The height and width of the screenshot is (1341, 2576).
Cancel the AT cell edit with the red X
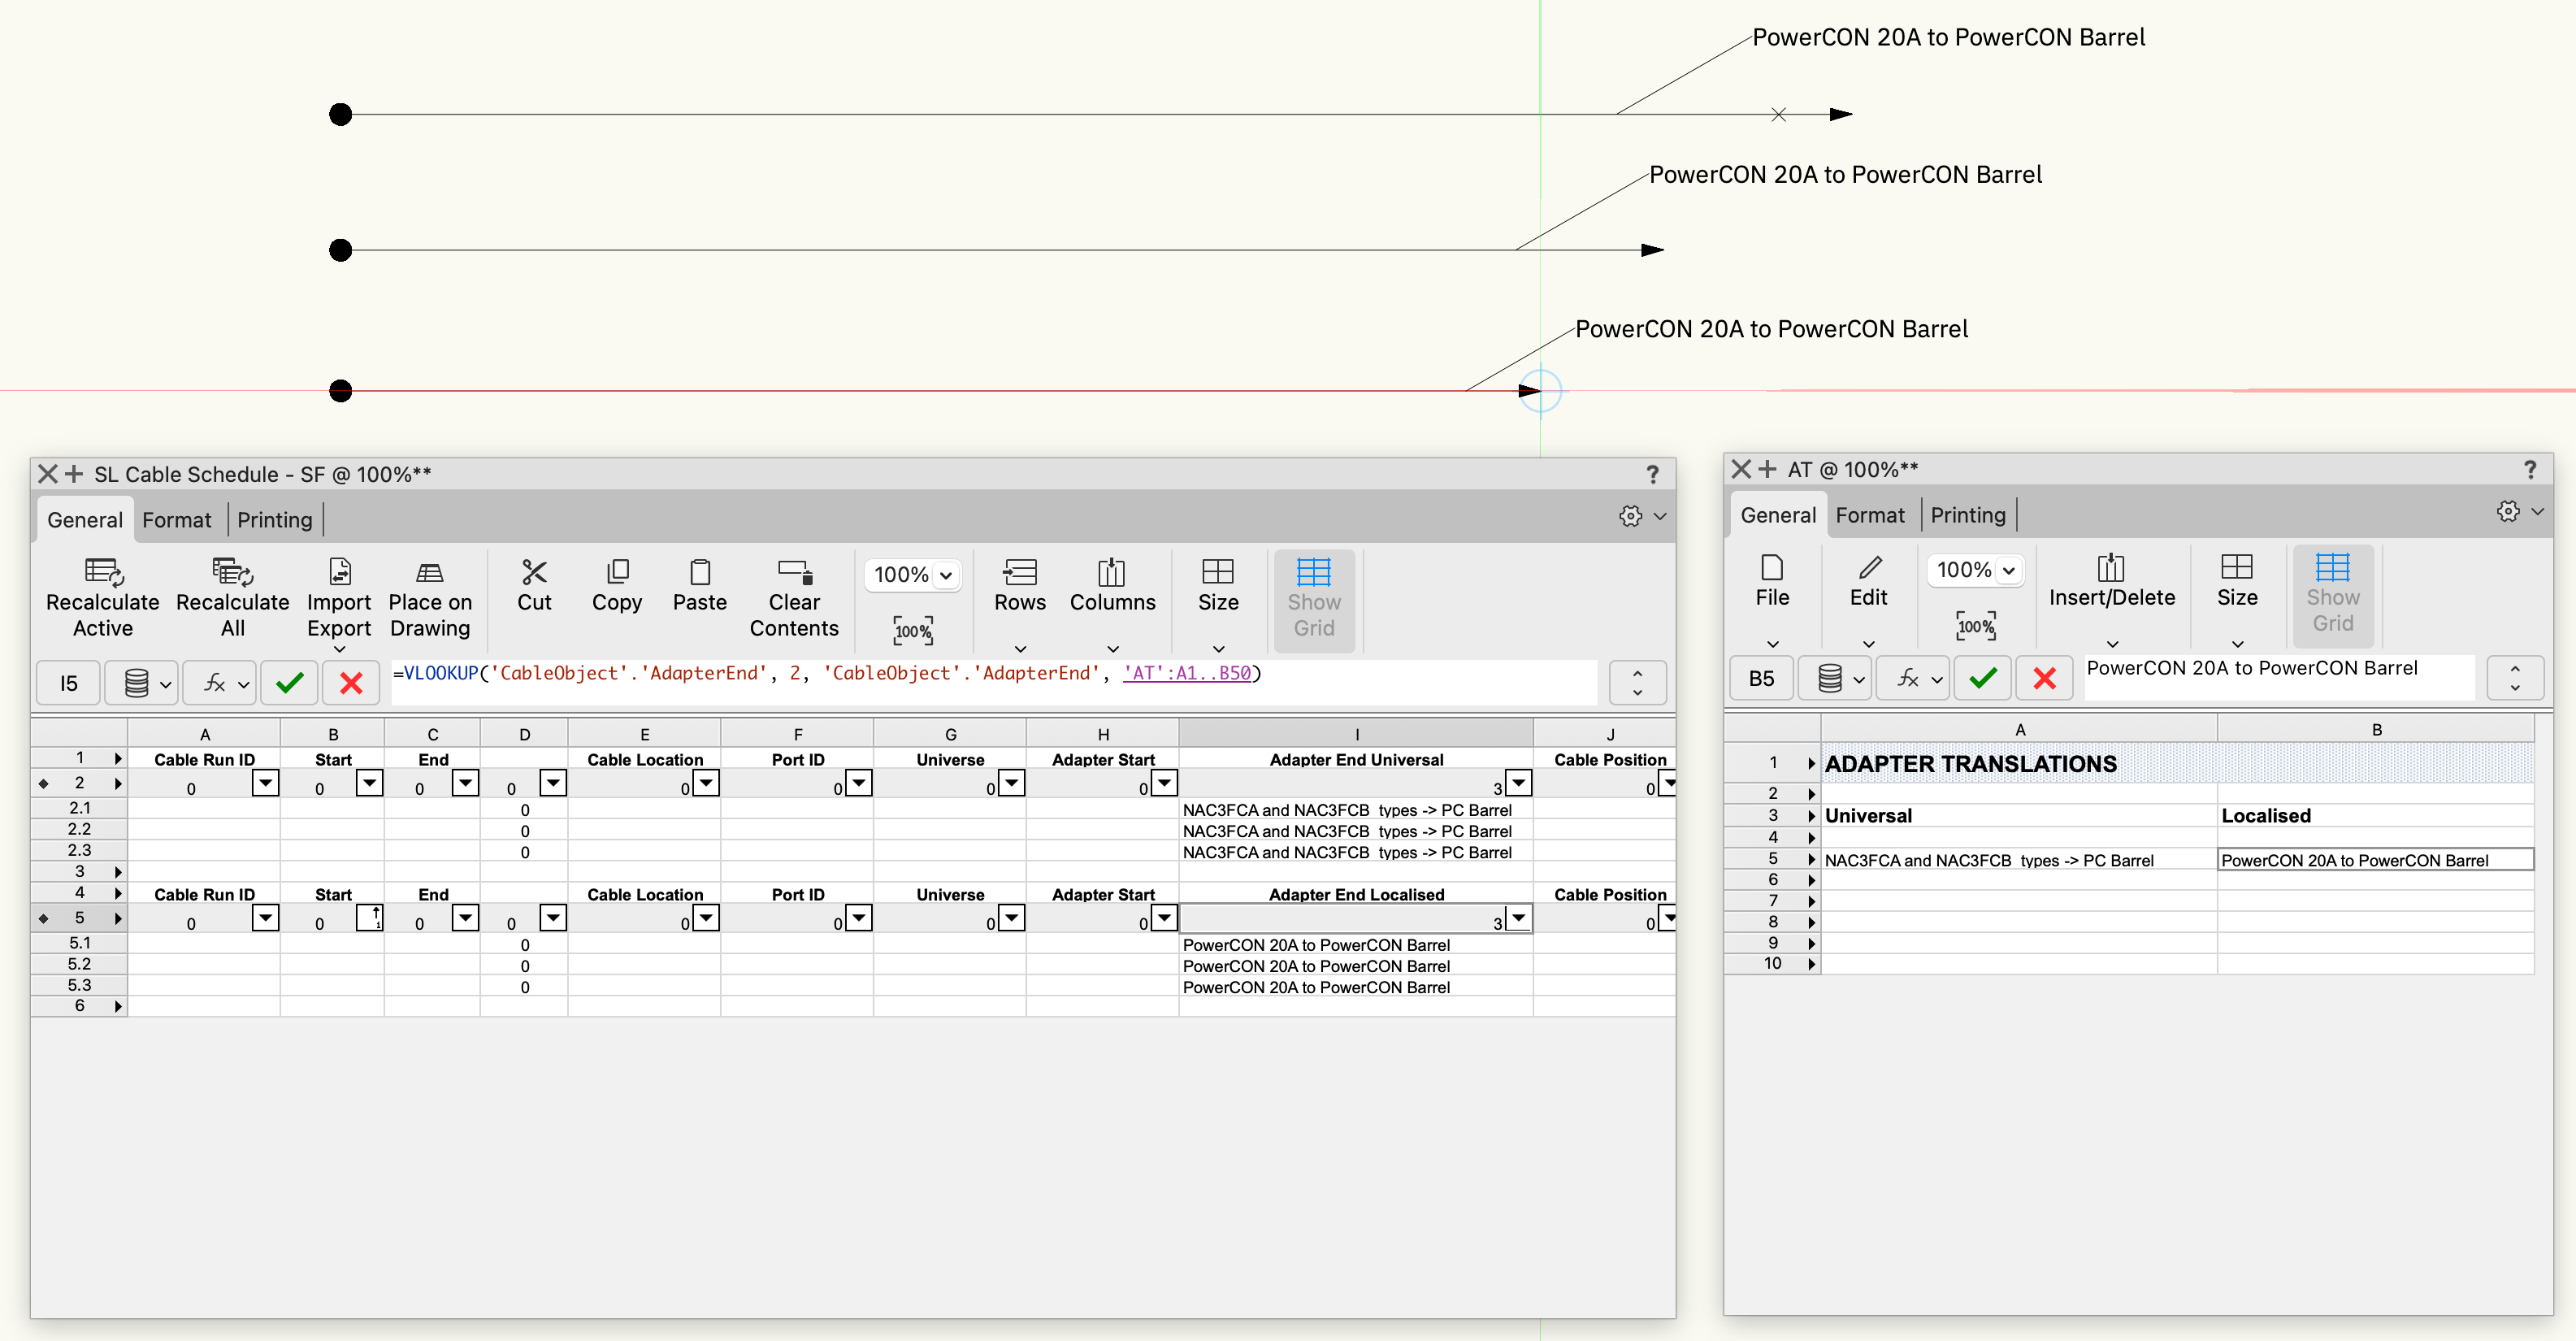pyautogui.click(x=2044, y=679)
